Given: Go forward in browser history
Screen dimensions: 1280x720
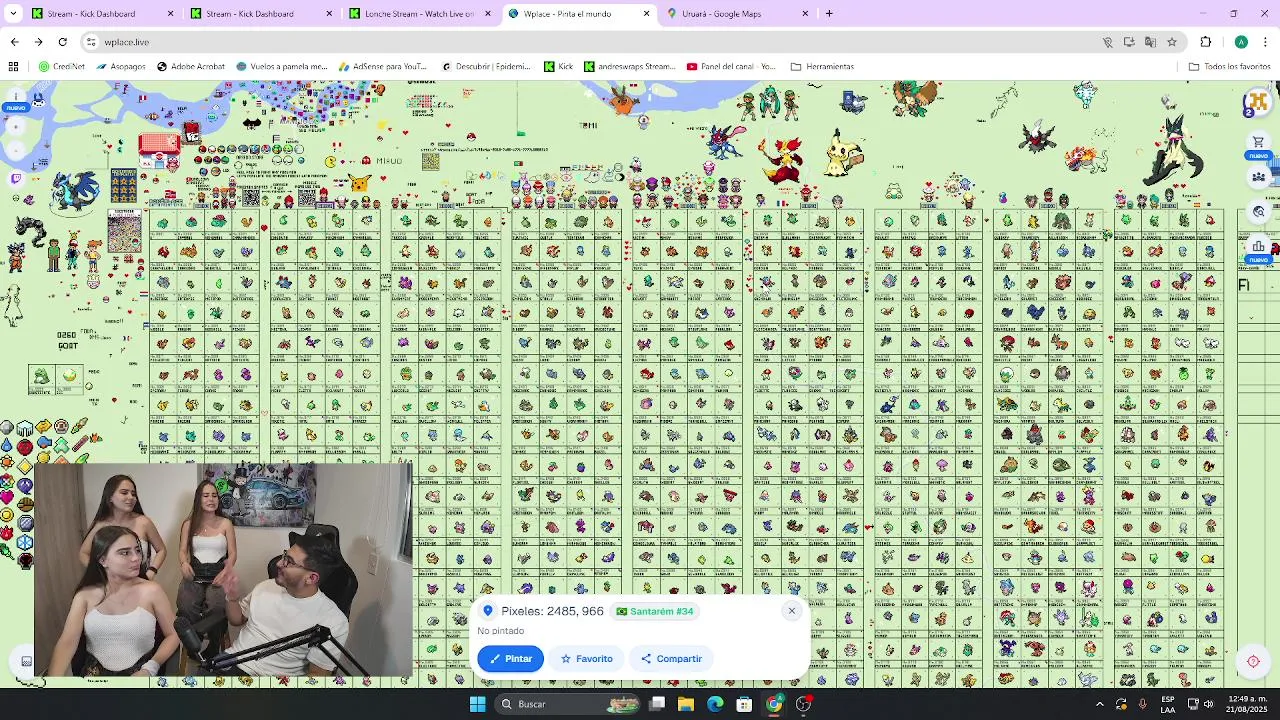Looking at the screenshot, I should click(38, 42).
